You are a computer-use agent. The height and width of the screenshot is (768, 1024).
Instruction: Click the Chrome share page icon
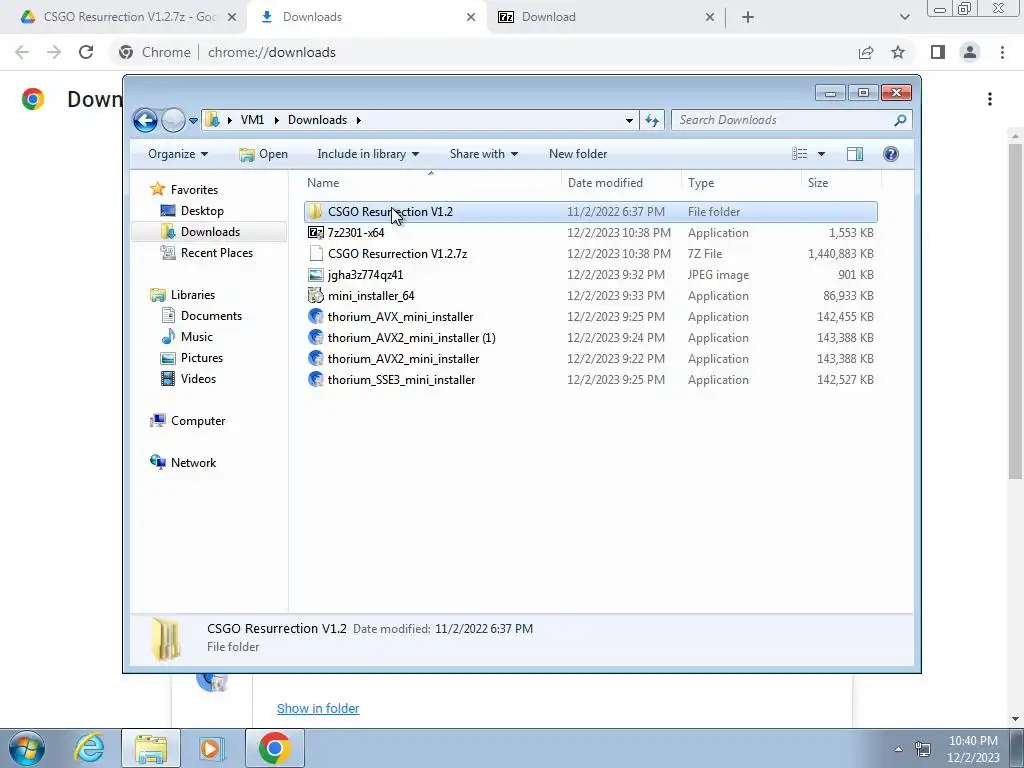click(x=866, y=52)
